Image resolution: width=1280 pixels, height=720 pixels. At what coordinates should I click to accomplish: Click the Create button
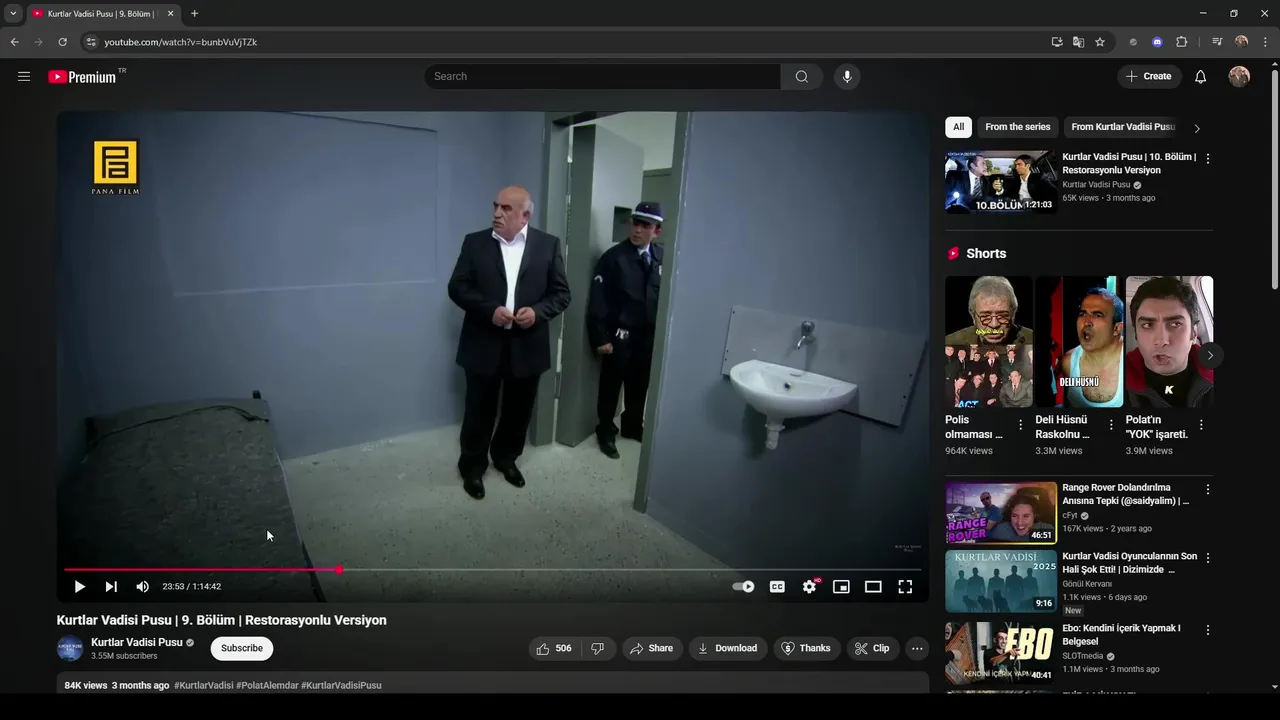pos(1149,76)
